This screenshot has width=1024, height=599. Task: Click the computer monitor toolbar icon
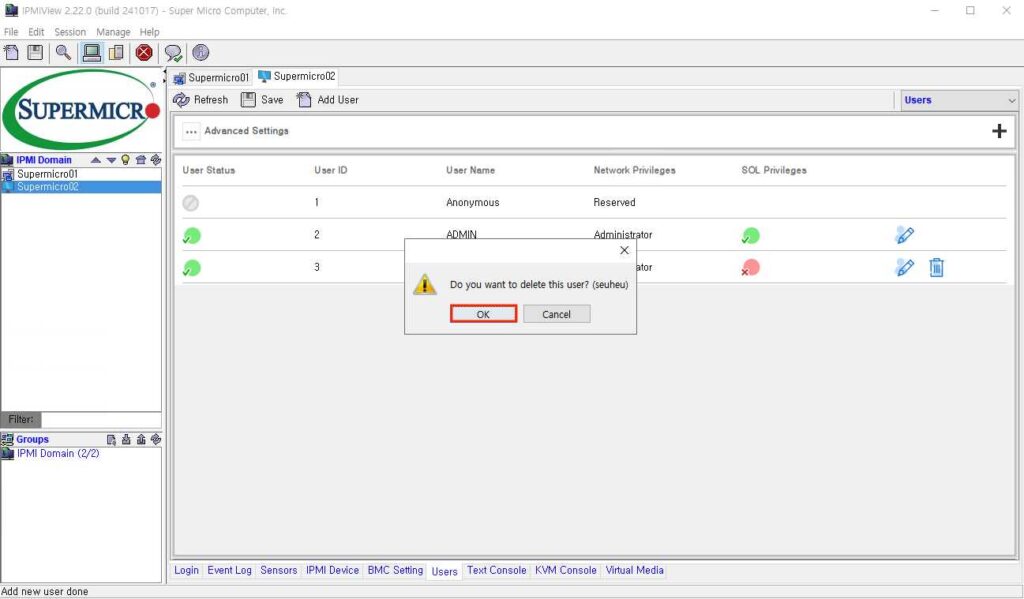92,52
